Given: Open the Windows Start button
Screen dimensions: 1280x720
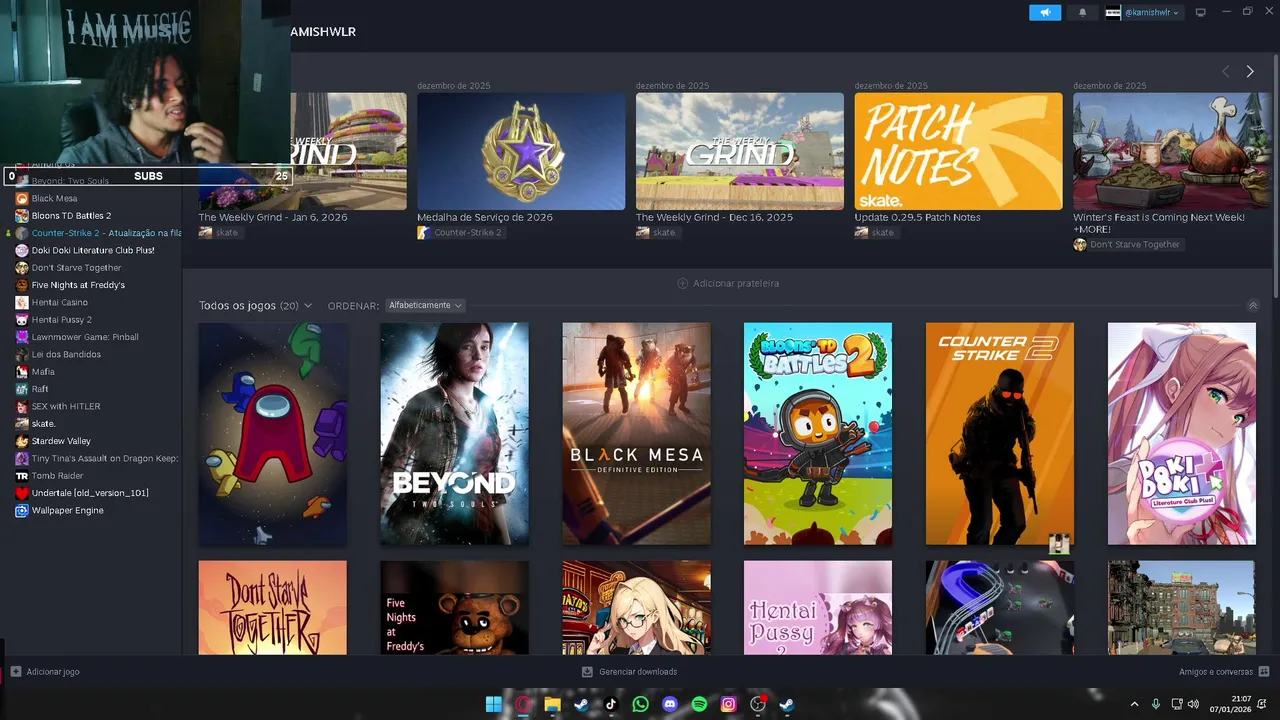Looking at the screenshot, I should 493,704.
